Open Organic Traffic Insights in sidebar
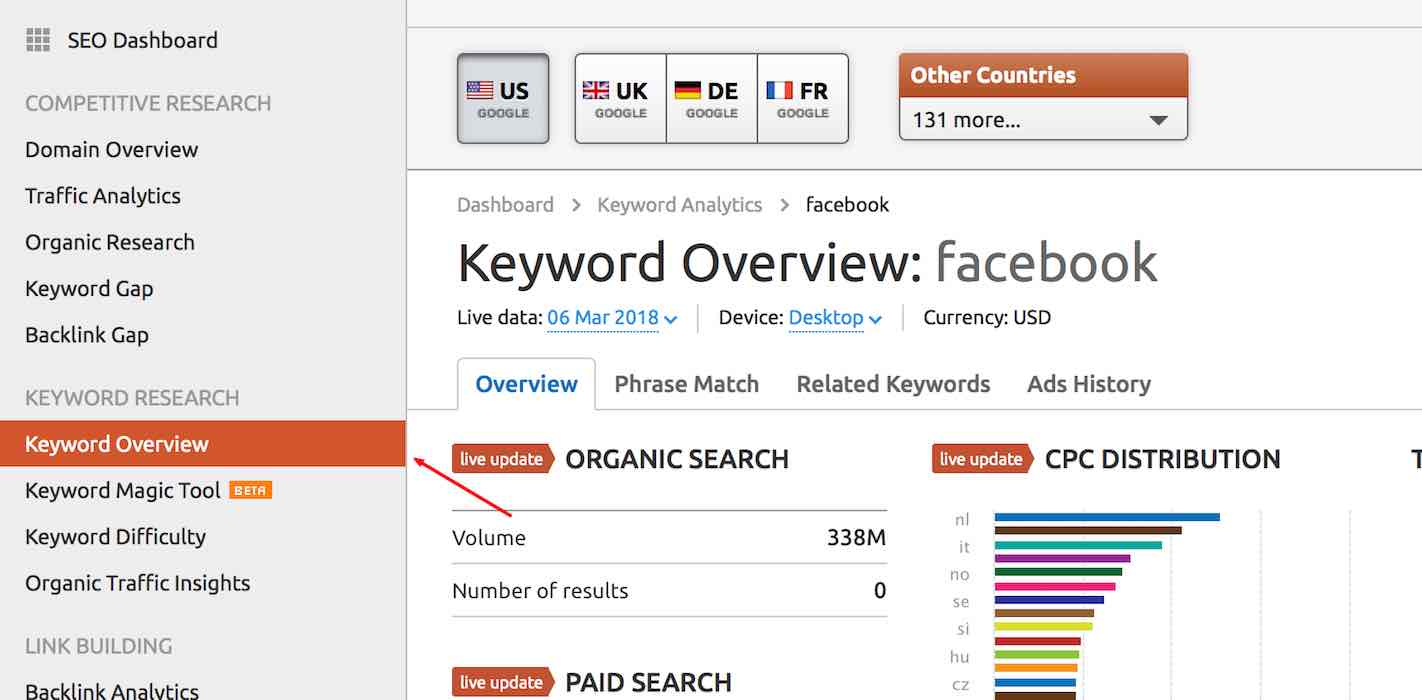This screenshot has height=700, width=1422. point(138,583)
